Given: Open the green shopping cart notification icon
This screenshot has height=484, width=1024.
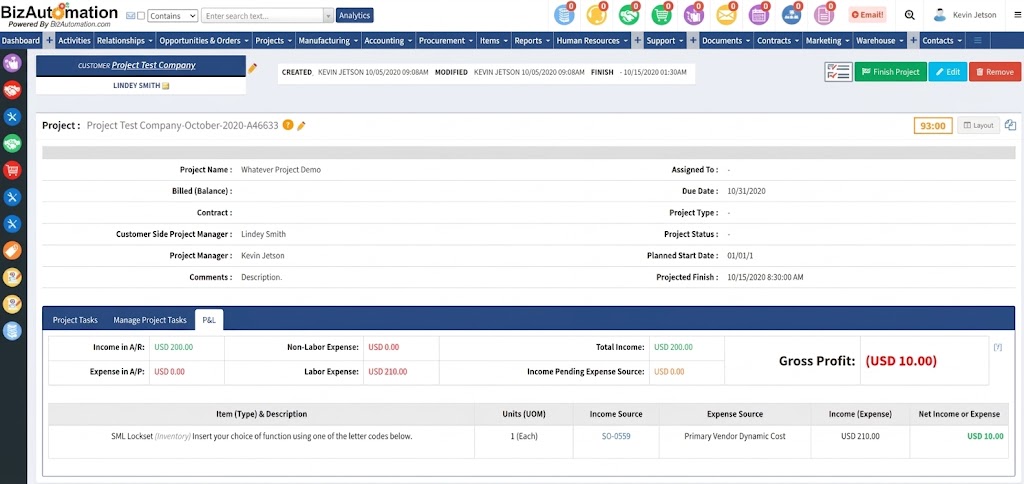Looking at the screenshot, I should pyautogui.click(x=661, y=14).
